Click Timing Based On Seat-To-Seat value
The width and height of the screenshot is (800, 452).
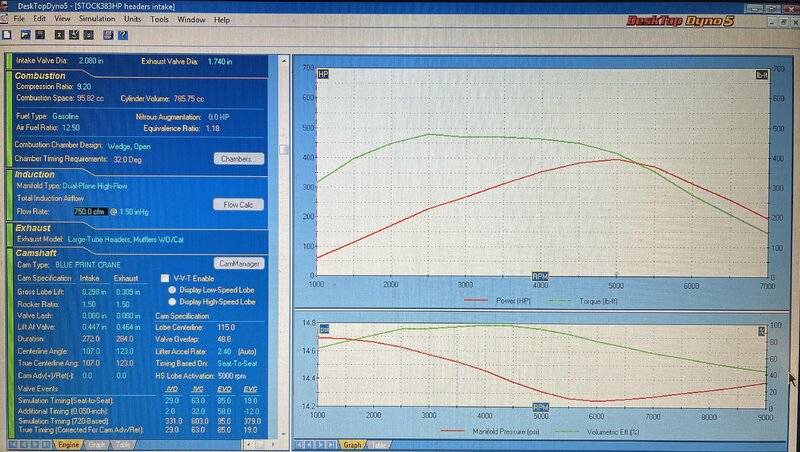[x=237, y=363]
